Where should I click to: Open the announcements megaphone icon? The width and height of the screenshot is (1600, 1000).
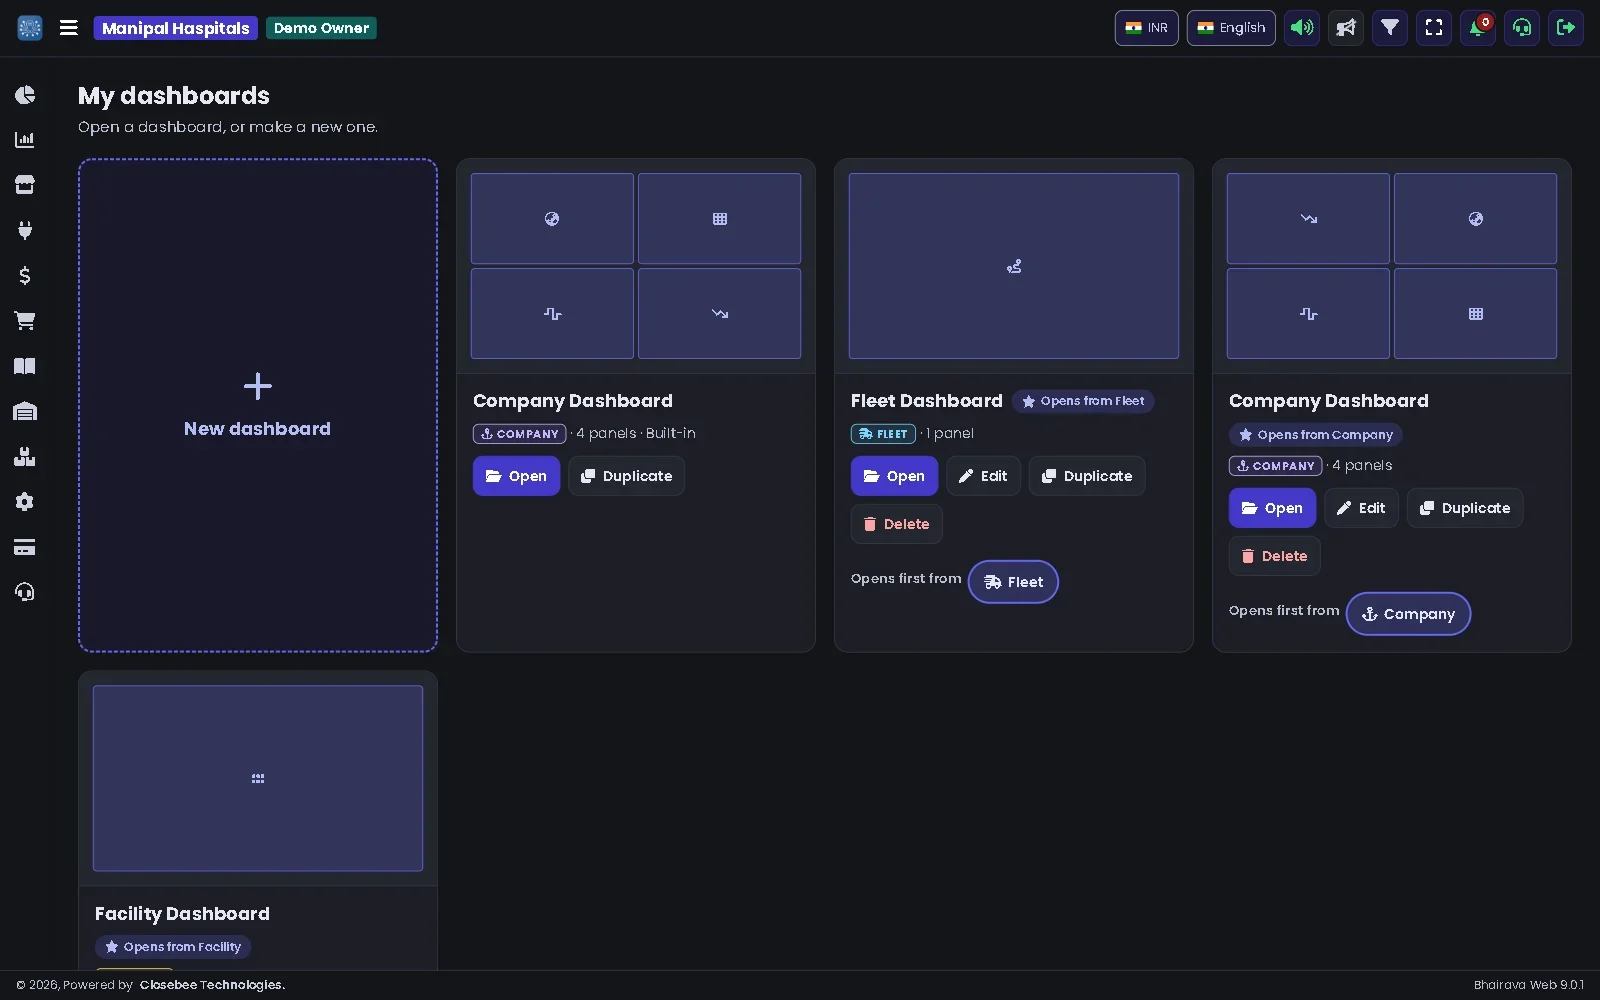1346,28
